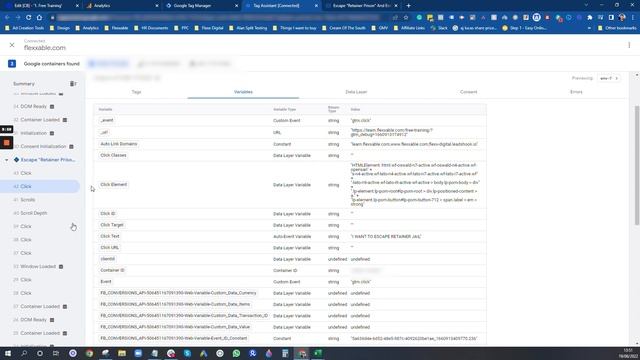Switch to the Tags tab
This screenshot has height=360, width=640.
[136, 92]
